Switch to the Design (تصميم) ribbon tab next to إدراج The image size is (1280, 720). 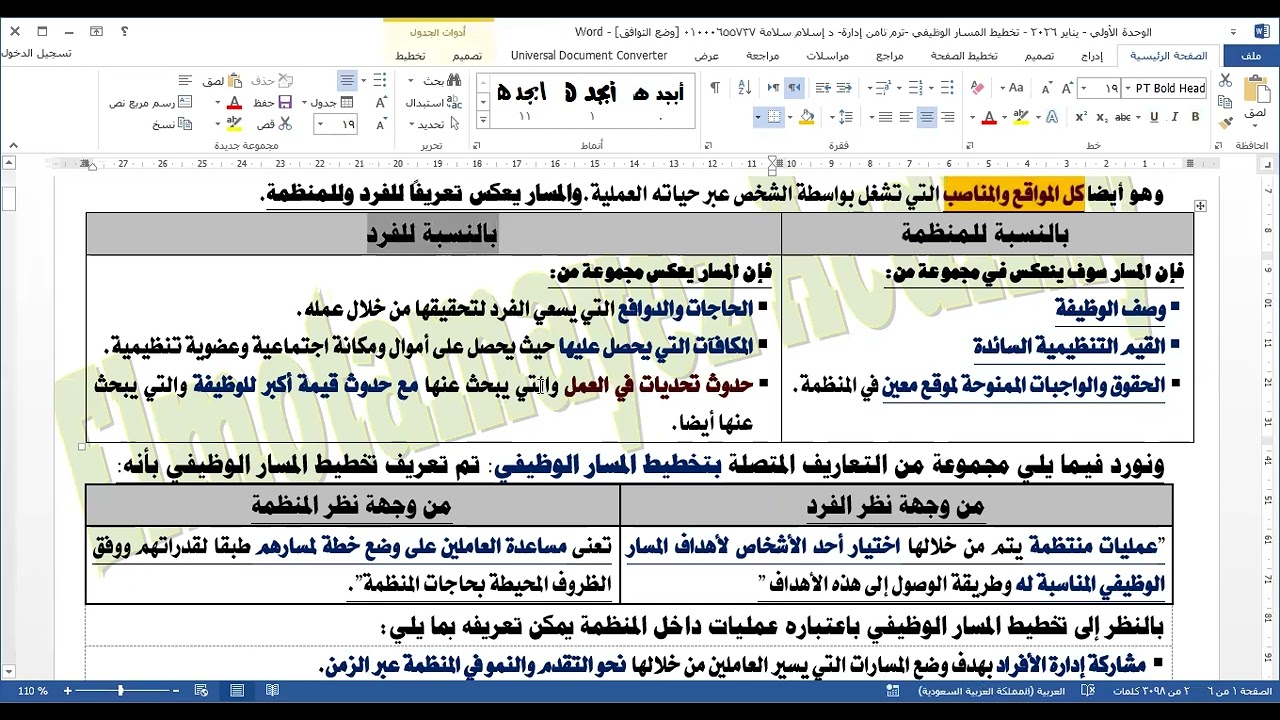[1039, 56]
